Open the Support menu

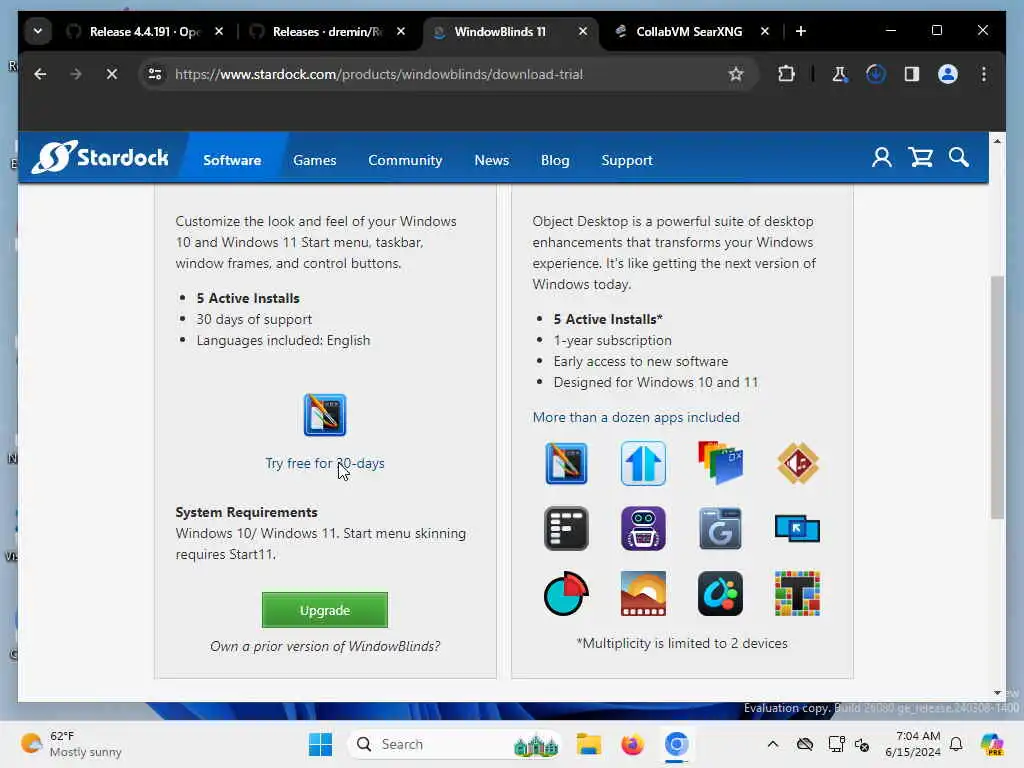coord(627,160)
